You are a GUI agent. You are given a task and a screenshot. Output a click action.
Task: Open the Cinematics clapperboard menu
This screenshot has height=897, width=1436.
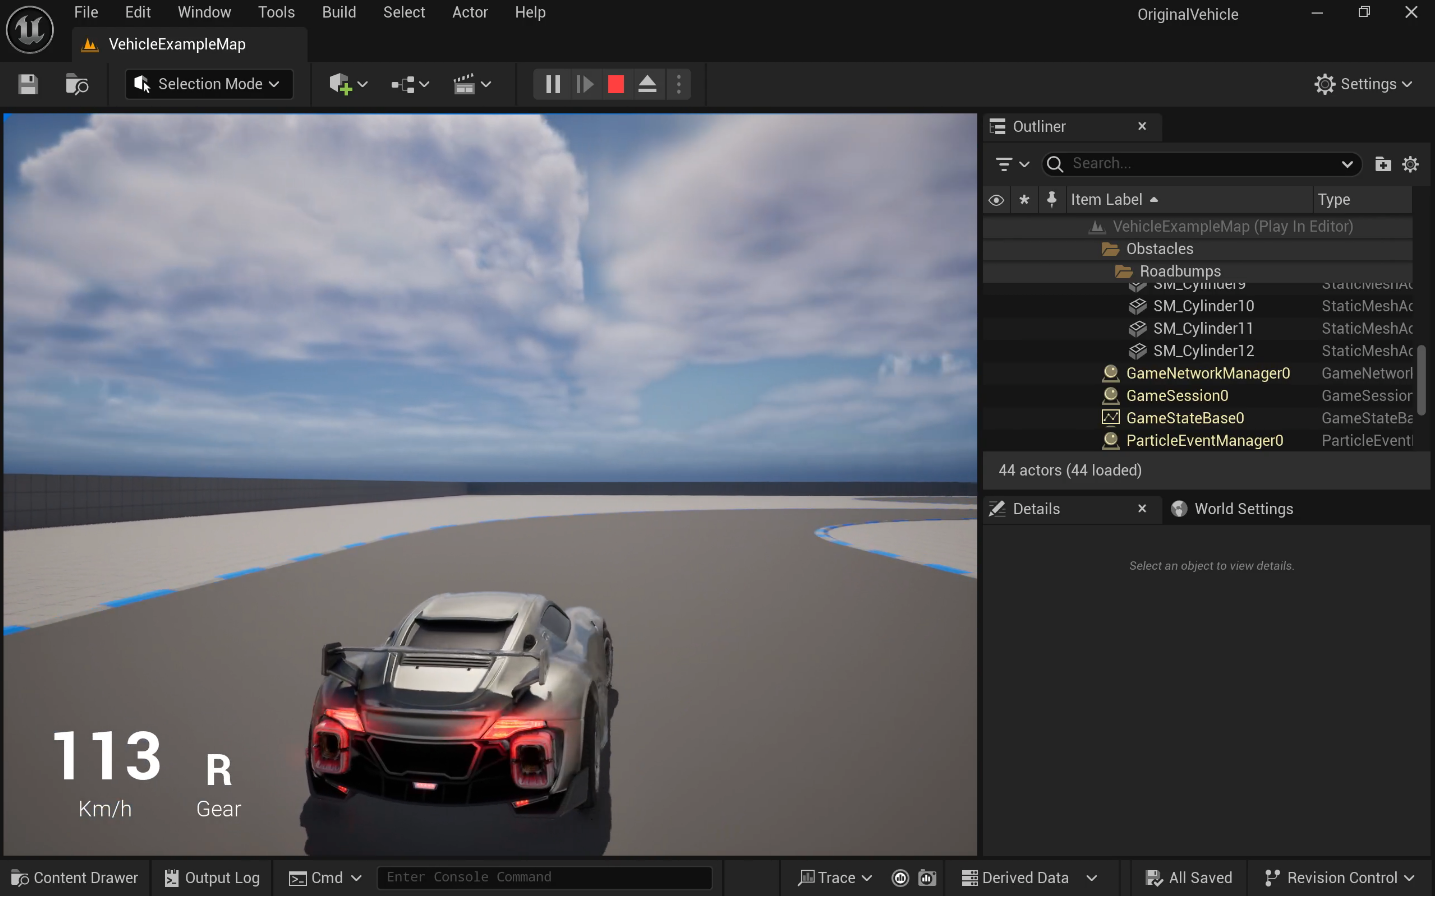(x=472, y=84)
